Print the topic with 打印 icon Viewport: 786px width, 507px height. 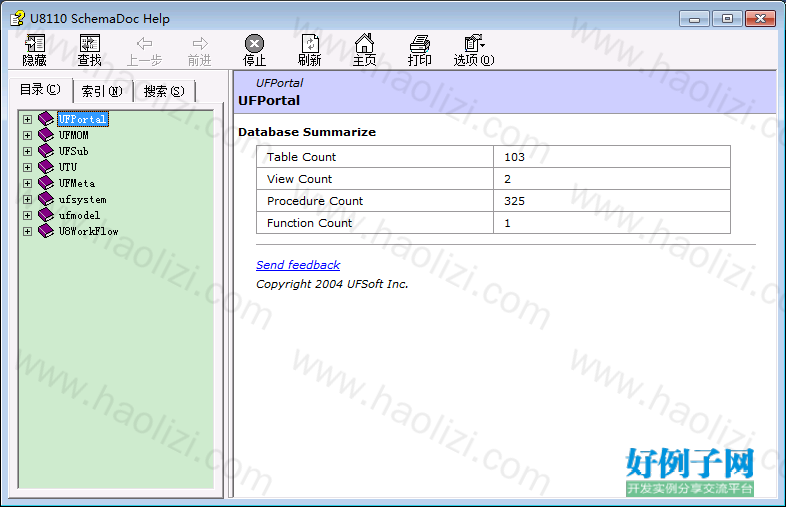[420, 44]
